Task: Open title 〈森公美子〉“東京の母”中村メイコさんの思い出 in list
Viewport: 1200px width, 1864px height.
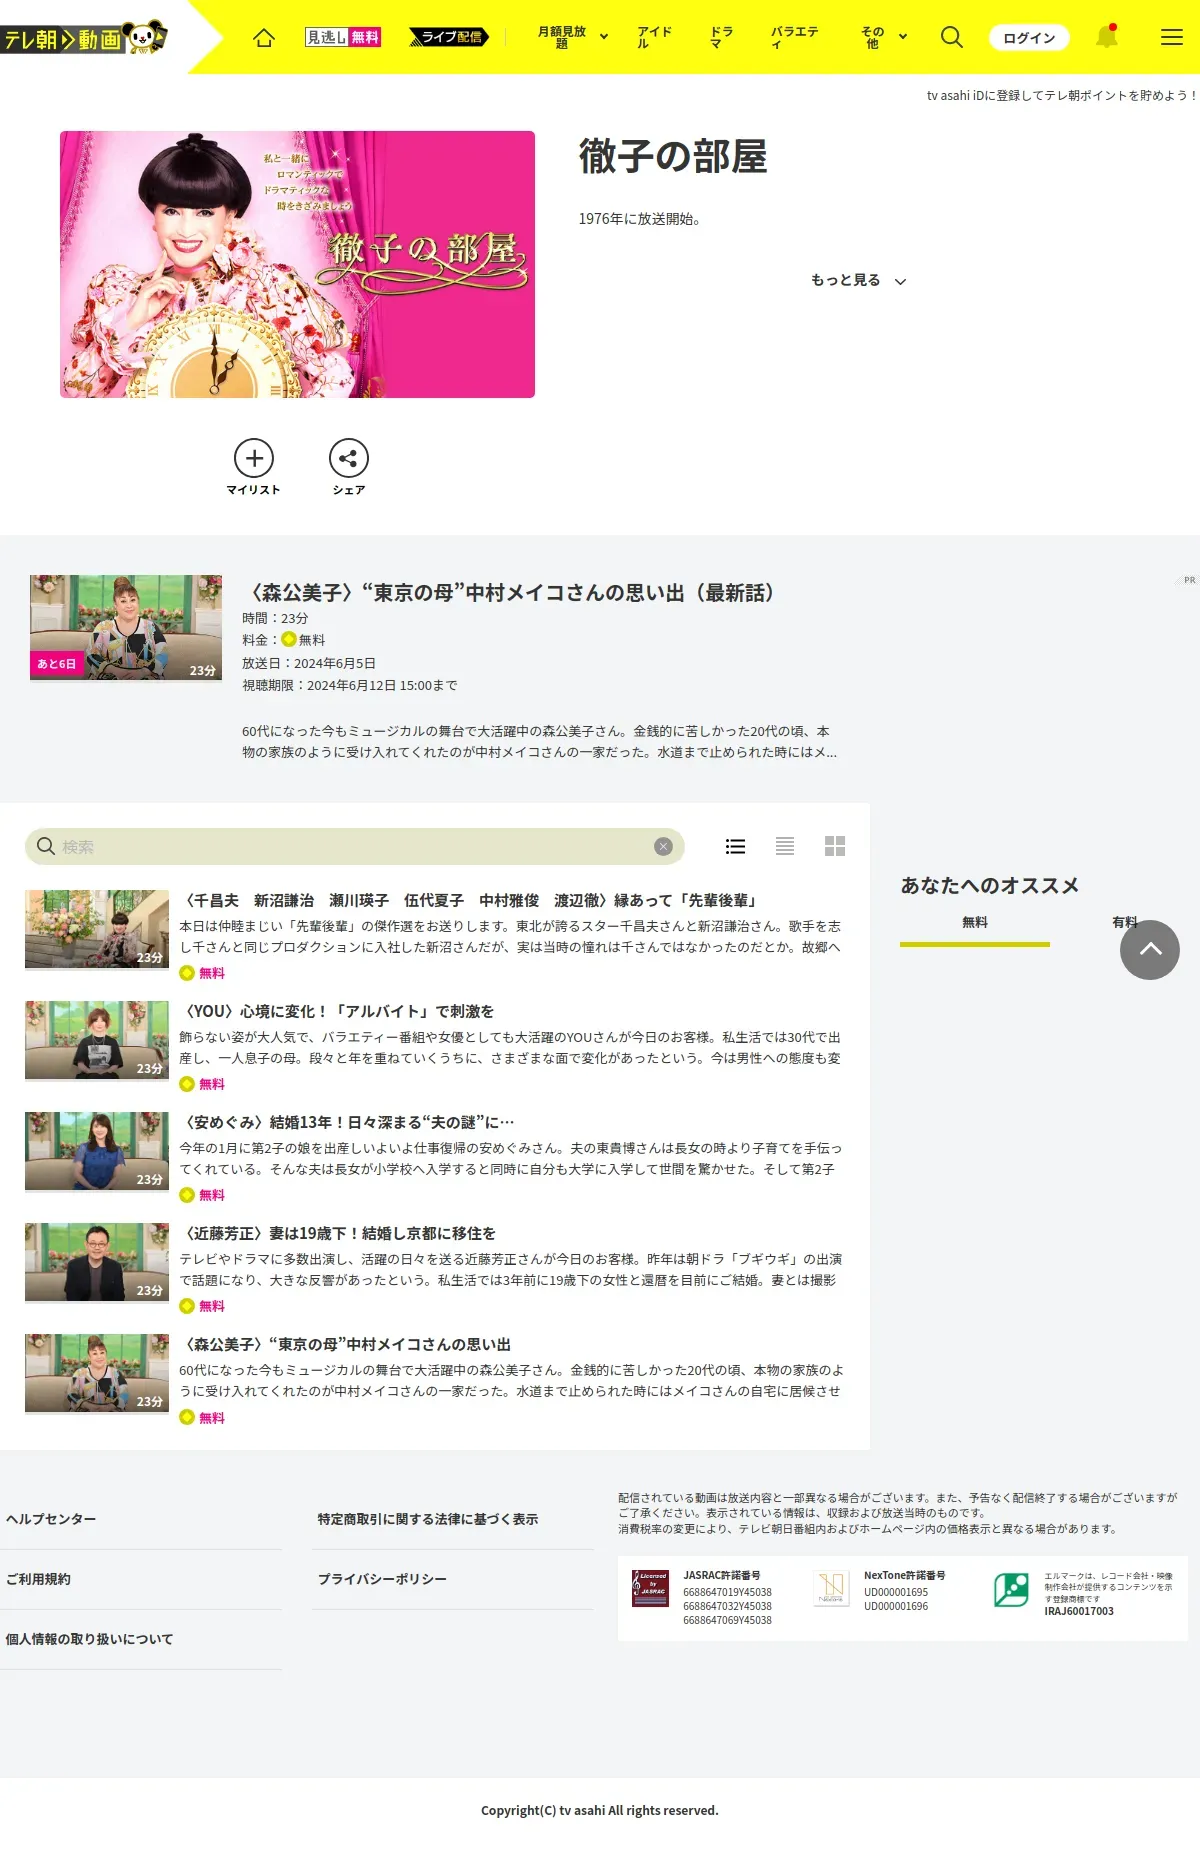Action: click(346, 1344)
